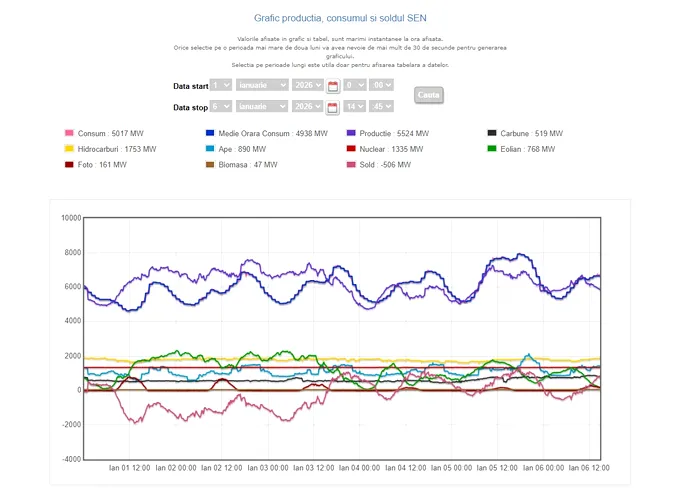Click the pink Consum legend swatch
The image size is (700, 493).
click(69, 133)
